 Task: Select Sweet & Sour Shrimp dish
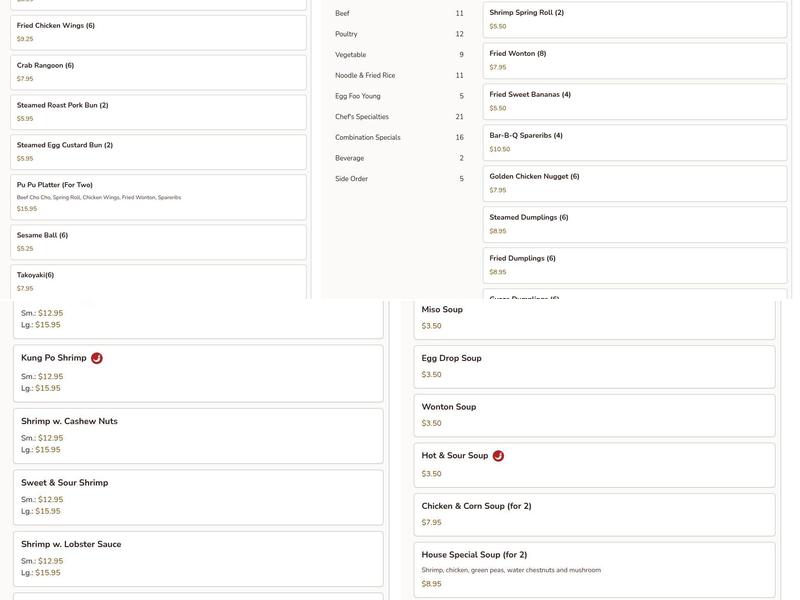[x=198, y=497]
